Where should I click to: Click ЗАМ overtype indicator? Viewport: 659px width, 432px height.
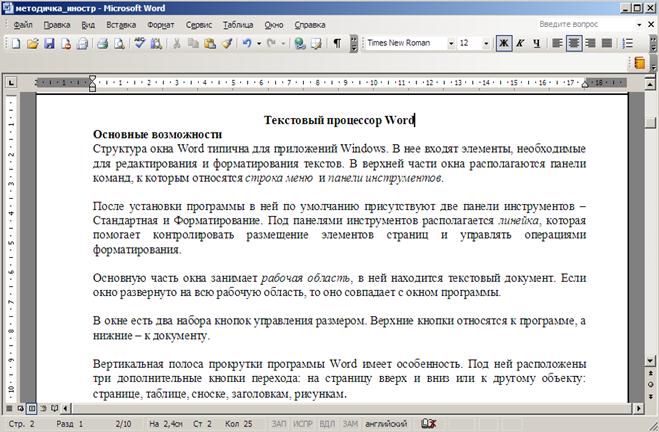pos(350,424)
